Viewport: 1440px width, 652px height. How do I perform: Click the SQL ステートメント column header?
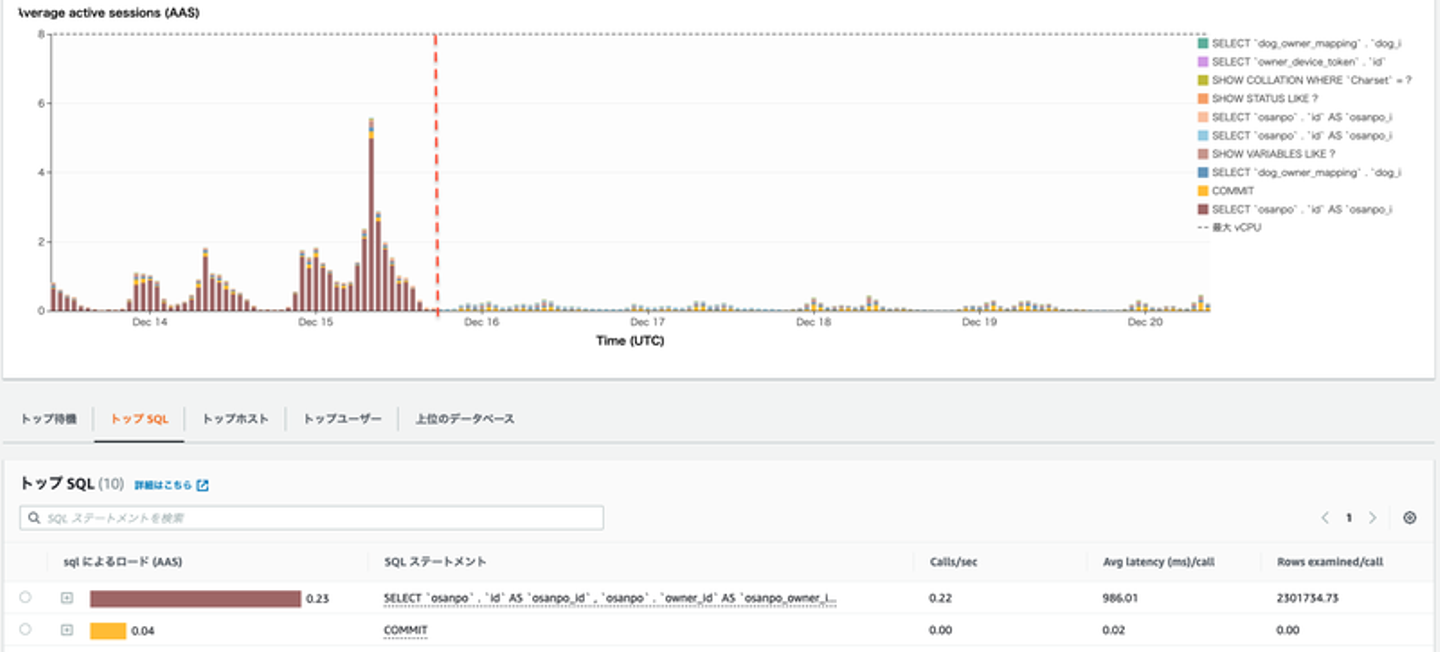(x=435, y=562)
